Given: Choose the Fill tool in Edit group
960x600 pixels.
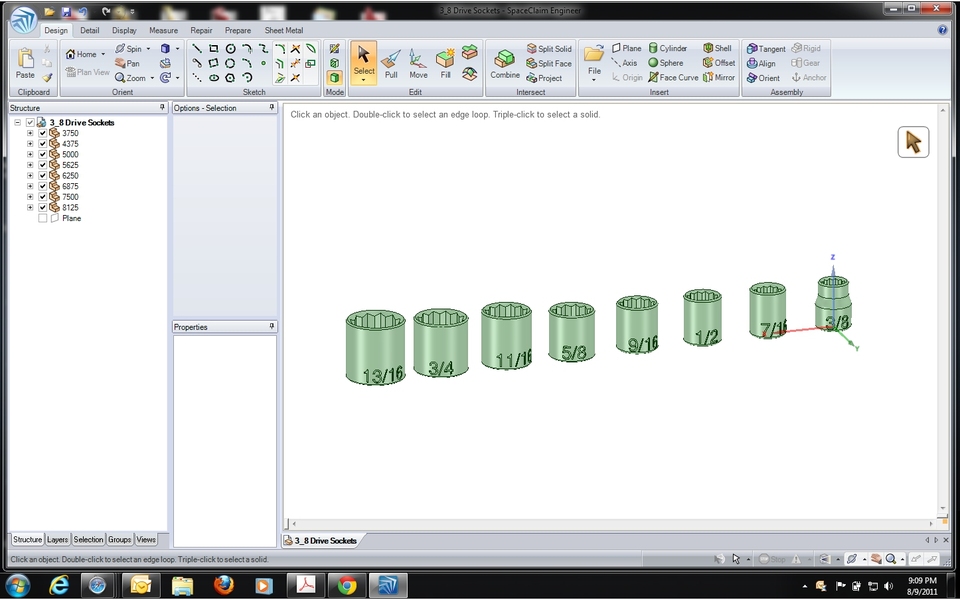Looking at the screenshot, I should coord(445,62).
